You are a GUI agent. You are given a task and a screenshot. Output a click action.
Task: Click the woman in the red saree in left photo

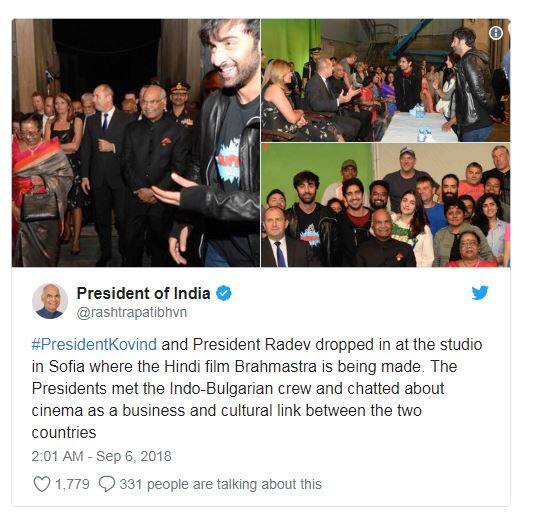39,191
